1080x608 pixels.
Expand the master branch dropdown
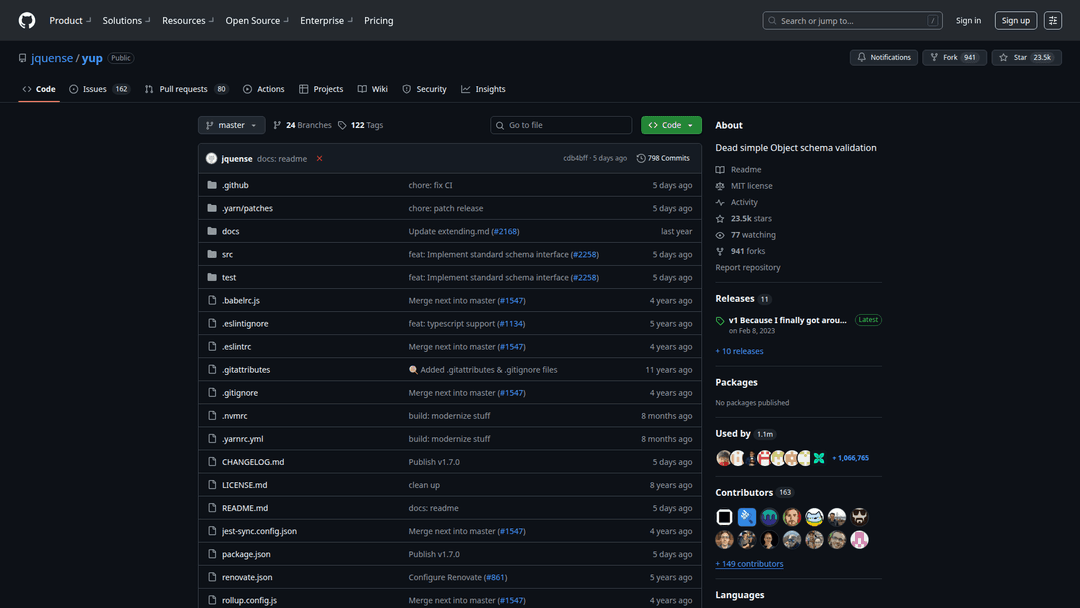(231, 125)
